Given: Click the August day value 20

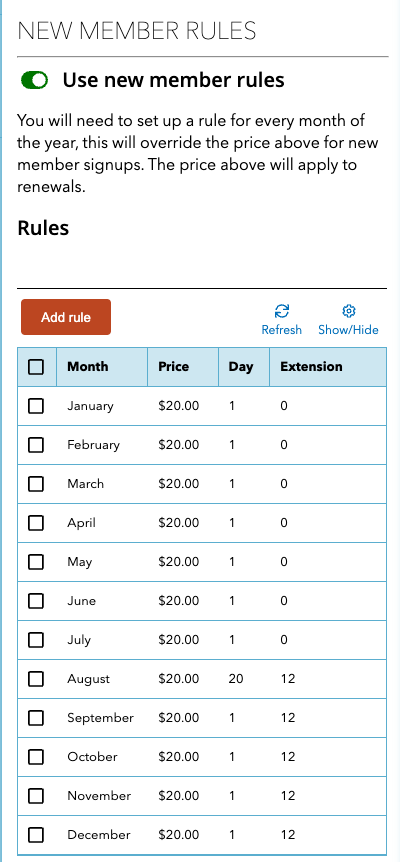Looking at the screenshot, I should click(x=236, y=679).
